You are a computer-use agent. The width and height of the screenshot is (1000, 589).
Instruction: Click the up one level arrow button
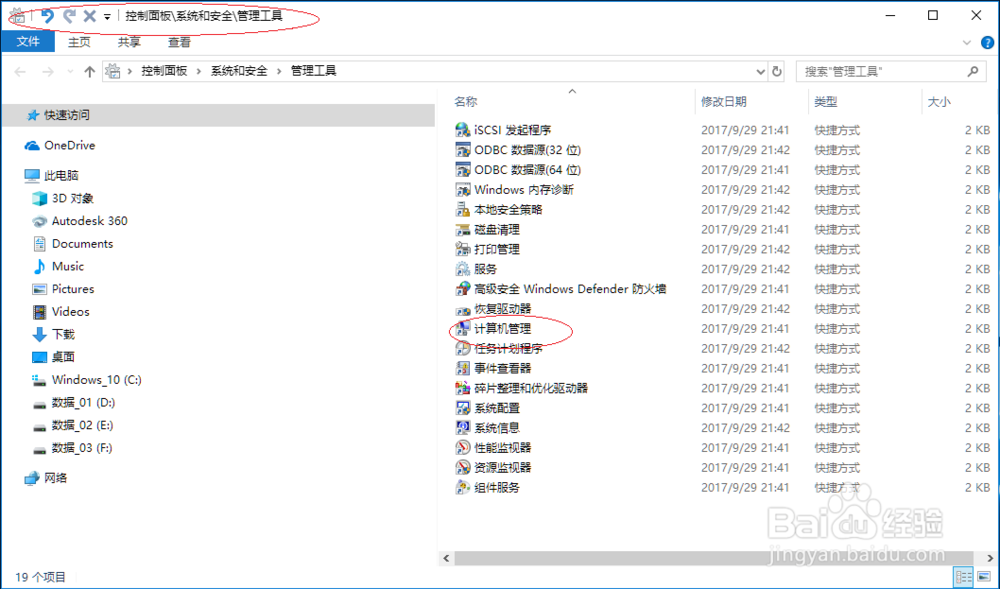pos(90,71)
